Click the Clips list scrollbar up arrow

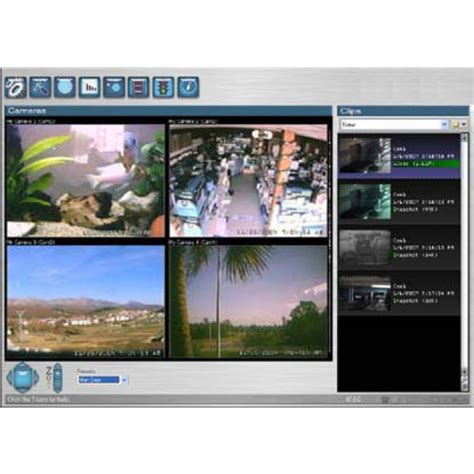coord(465,137)
